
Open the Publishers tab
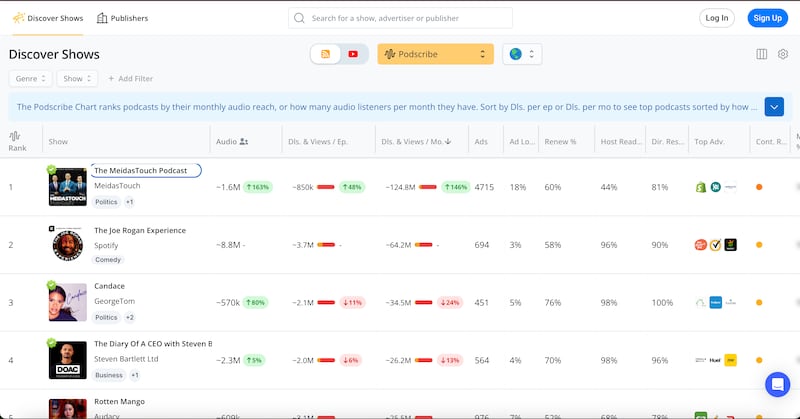122,18
